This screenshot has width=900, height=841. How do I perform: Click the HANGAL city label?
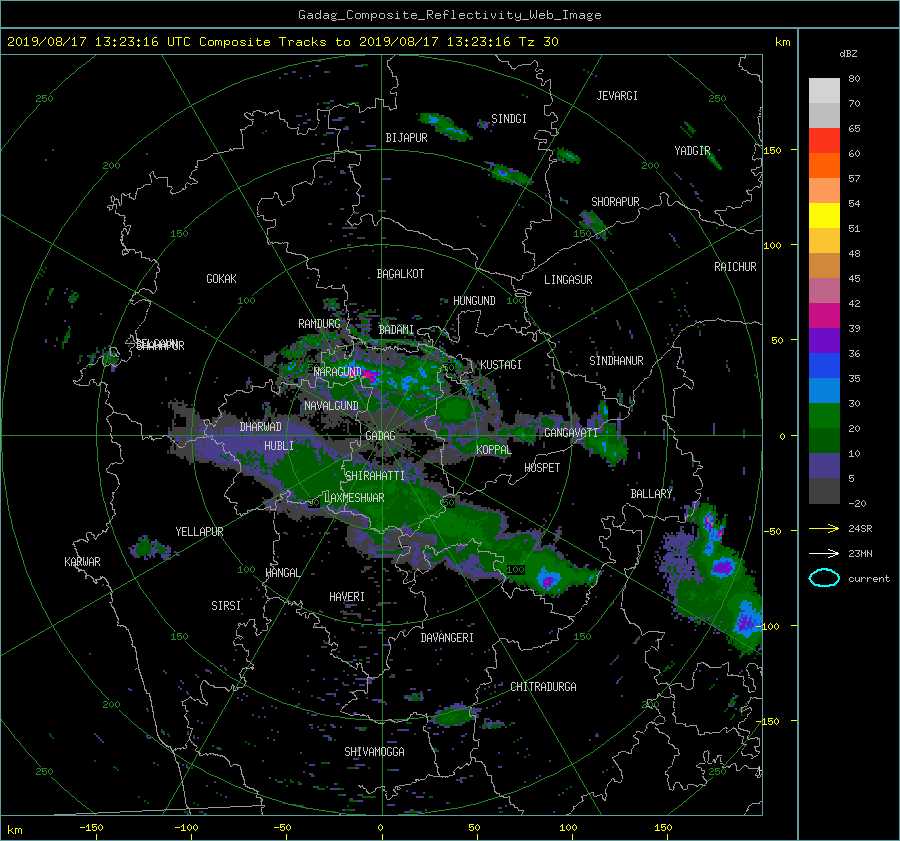282,573
